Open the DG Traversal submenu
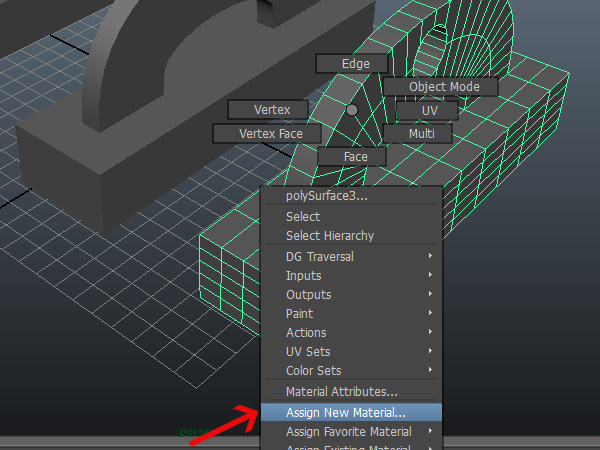Viewport: 600px width, 450px height. pos(351,256)
